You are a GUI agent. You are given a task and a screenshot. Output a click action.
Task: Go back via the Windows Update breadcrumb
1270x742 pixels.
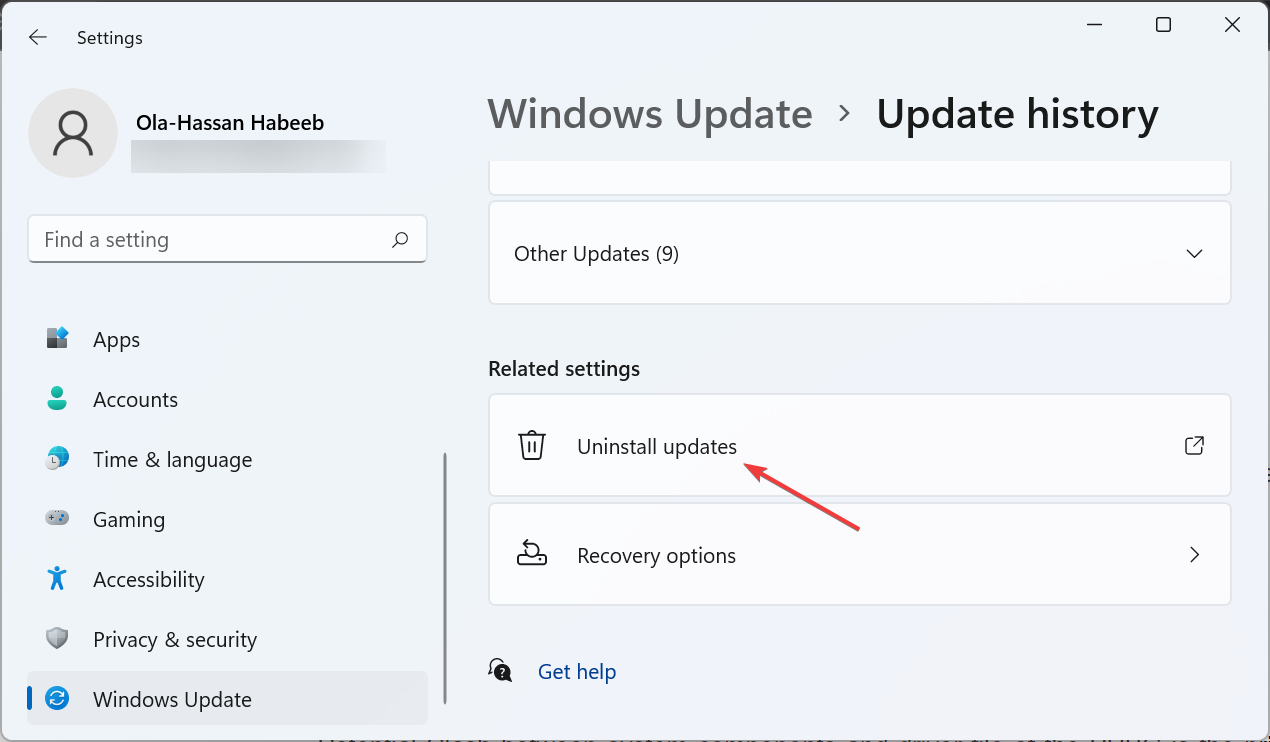(650, 113)
